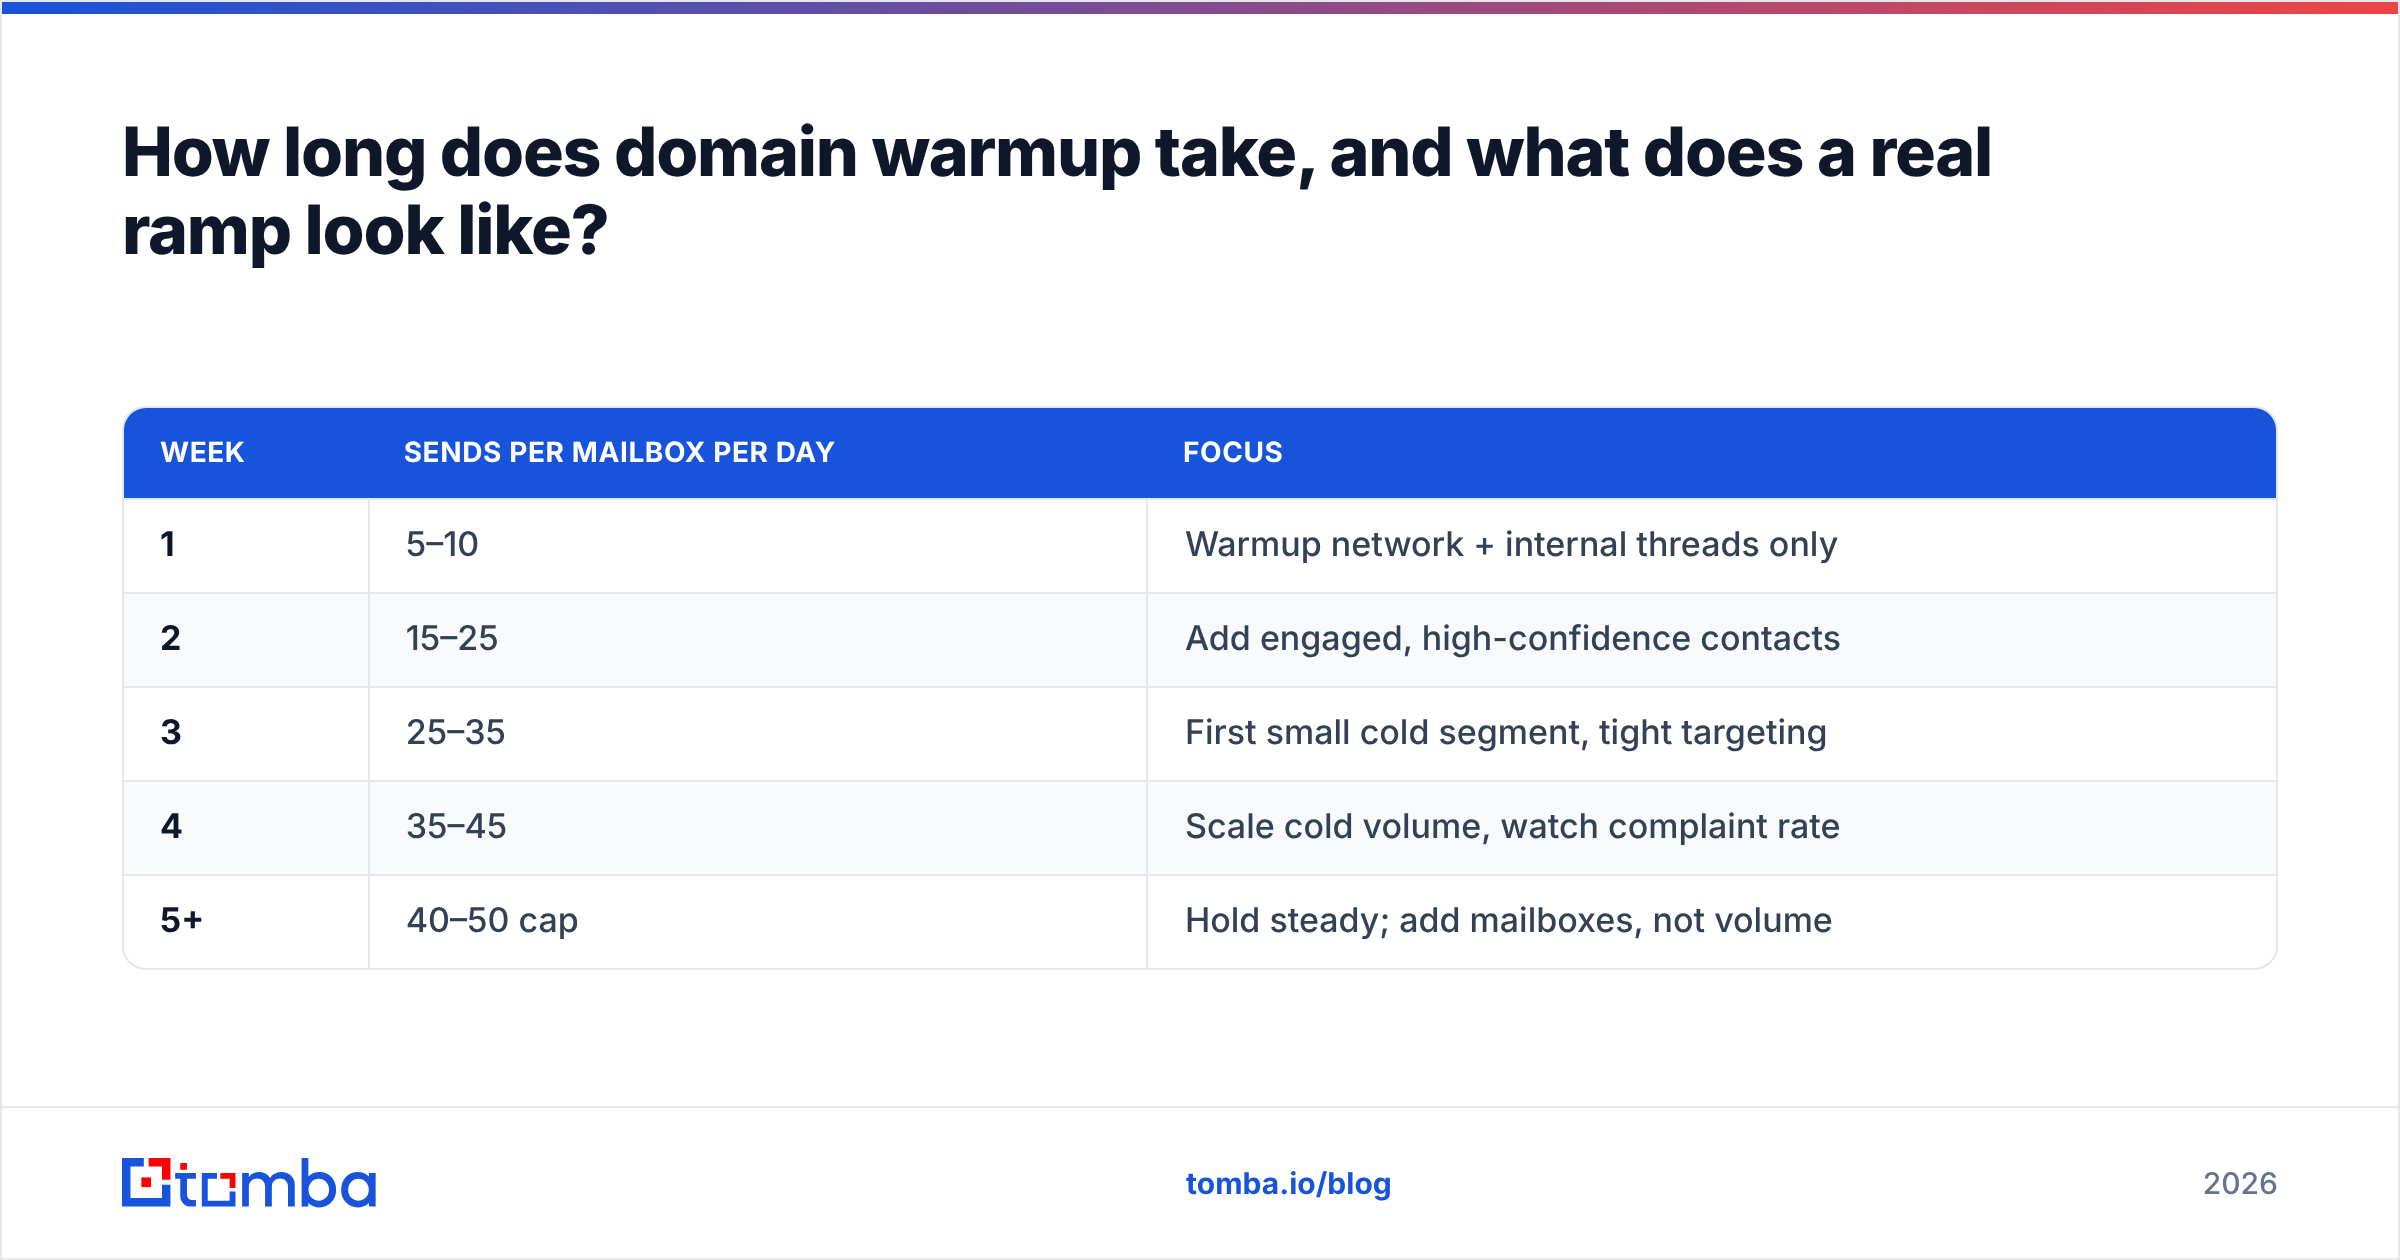Viewport: 2400px width, 1260px height.
Task: Click the WEEK column header
Action: coord(202,452)
